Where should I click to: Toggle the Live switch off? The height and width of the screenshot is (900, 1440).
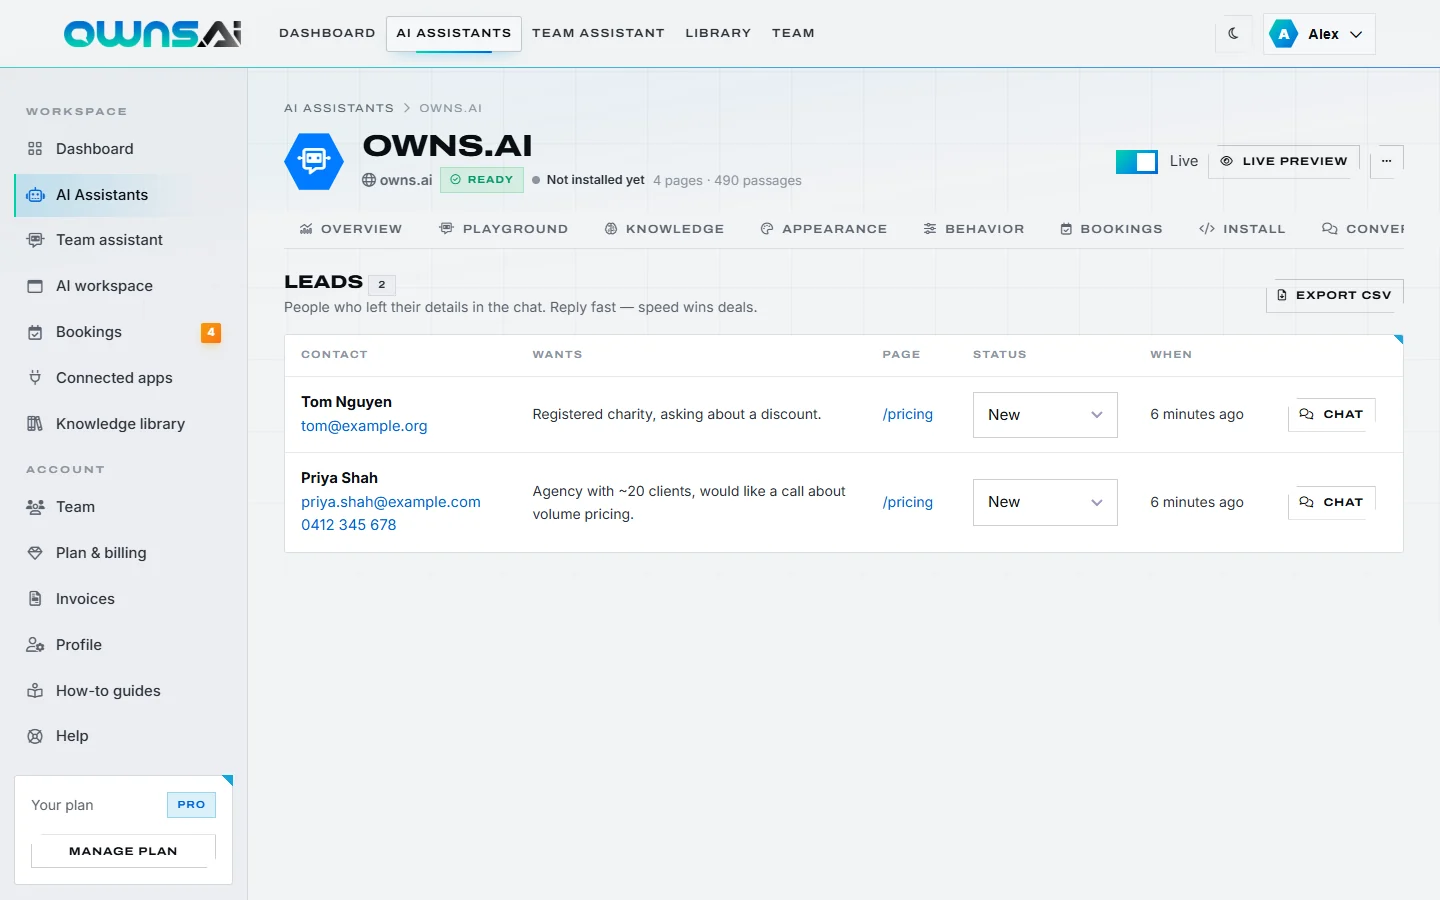click(x=1137, y=161)
